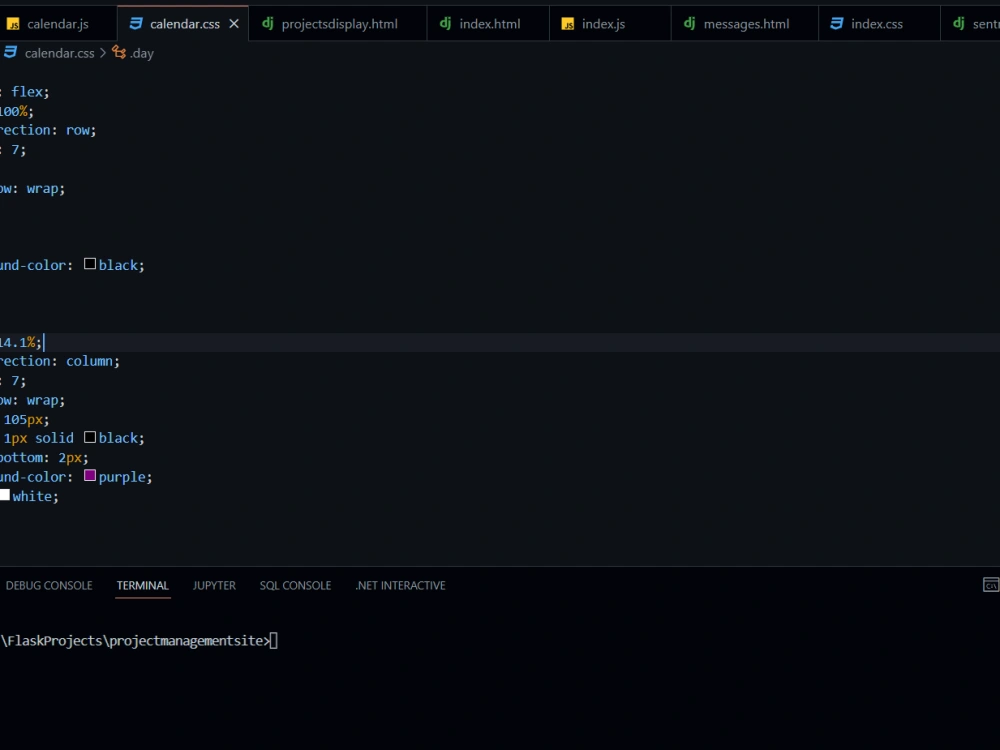Viewport: 1000px width, 750px height.
Task: Click the .day breadcrumb symbol
Action: point(142,54)
